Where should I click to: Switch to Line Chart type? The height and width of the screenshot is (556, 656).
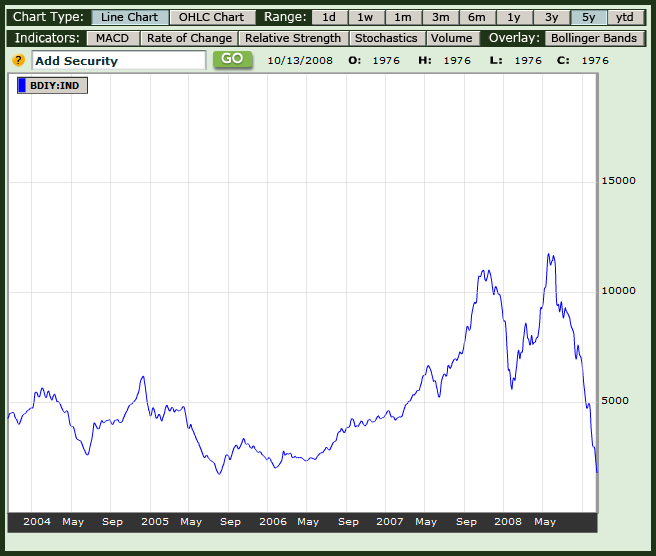pyautogui.click(x=129, y=17)
